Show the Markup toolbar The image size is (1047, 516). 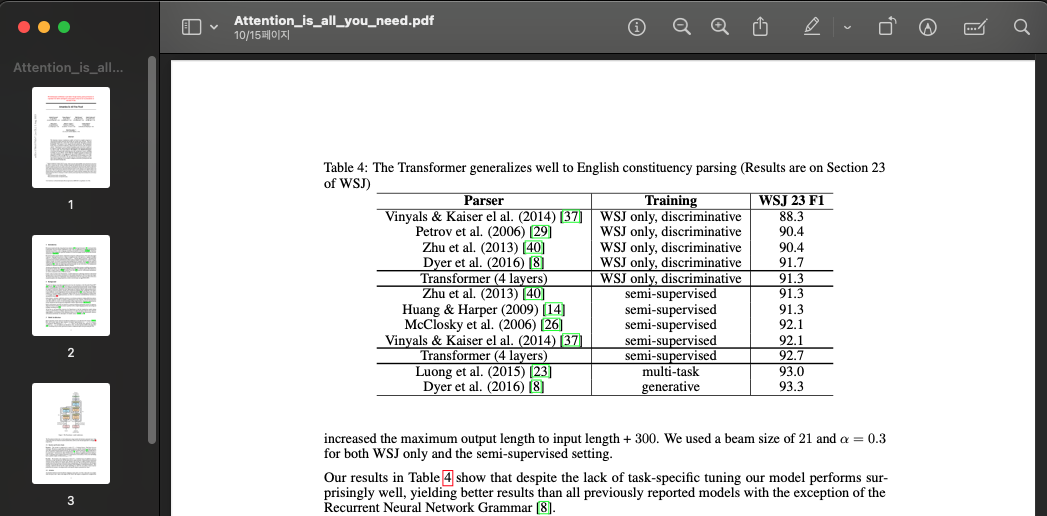[927, 27]
